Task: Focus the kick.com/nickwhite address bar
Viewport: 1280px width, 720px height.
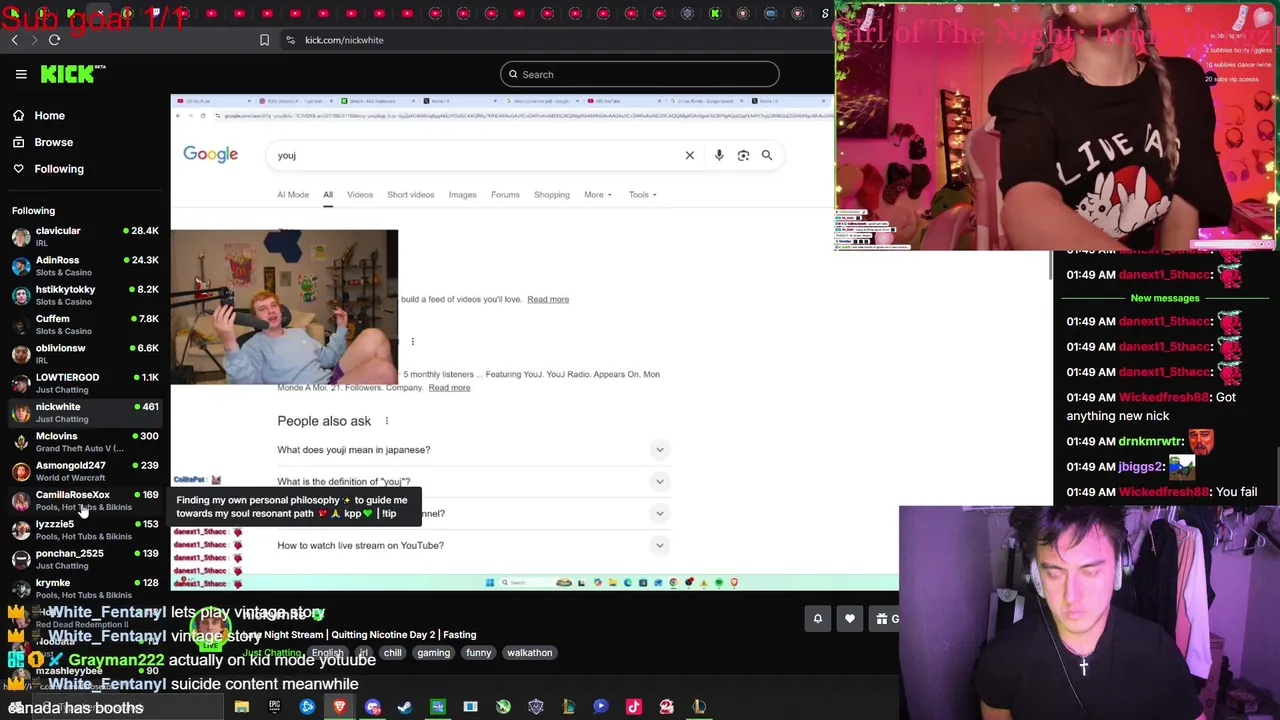Action: point(344,40)
